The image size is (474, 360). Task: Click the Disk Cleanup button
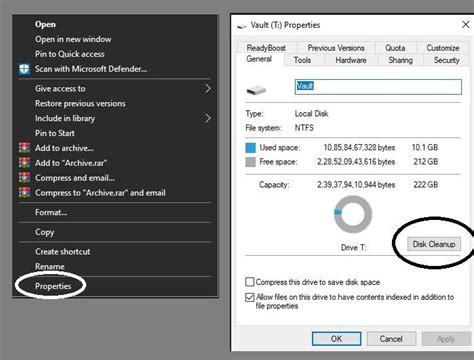434,244
